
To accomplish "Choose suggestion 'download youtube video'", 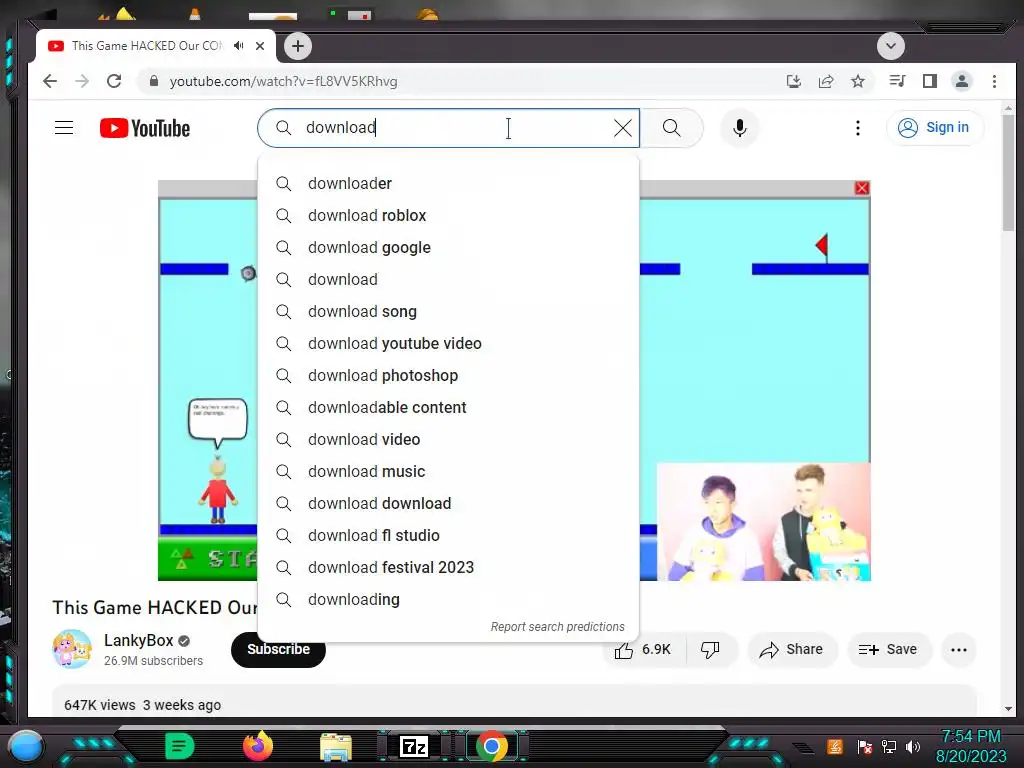I will coord(448,344).
